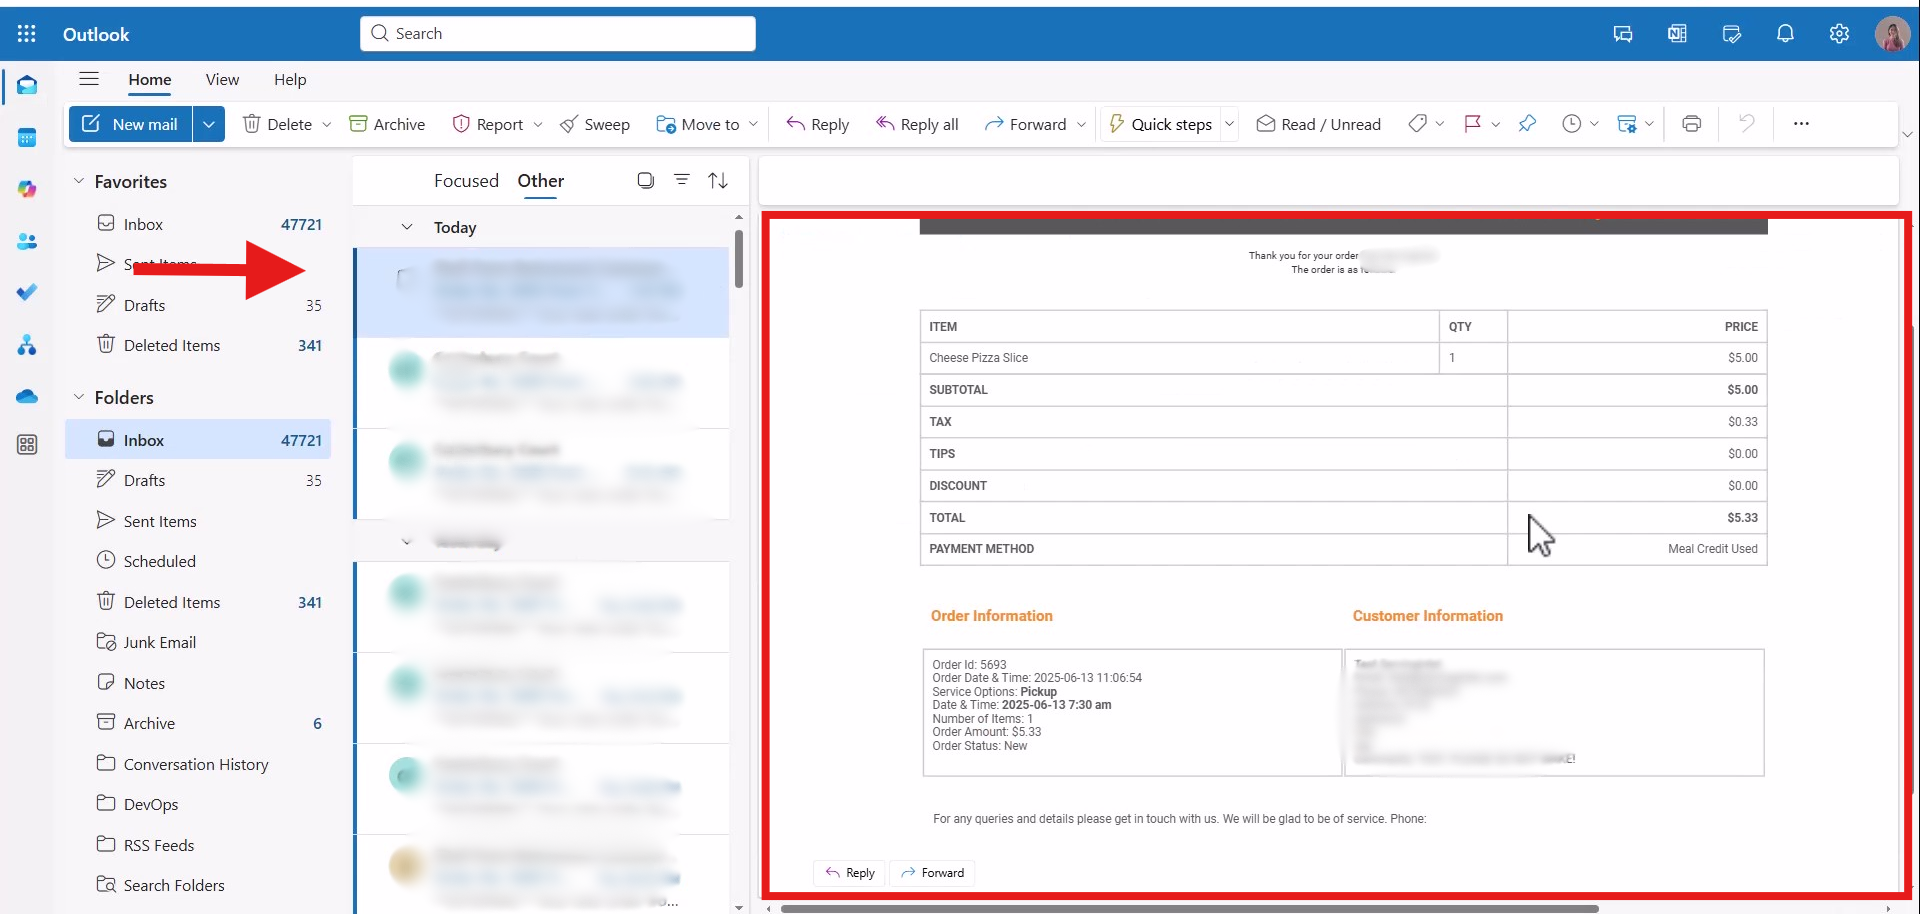The image size is (1920, 914).
Task: Open the New mail dropdown arrow
Action: tap(209, 124)
